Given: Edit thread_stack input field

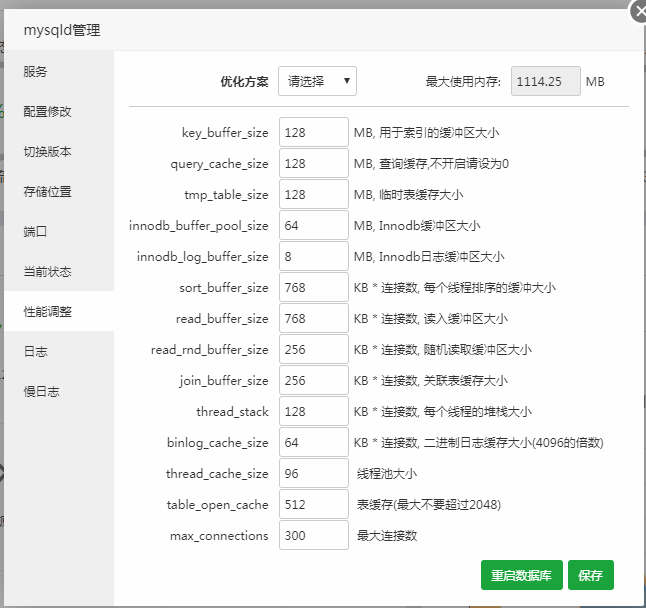Looking at the screenshot, I should (314, 411).
